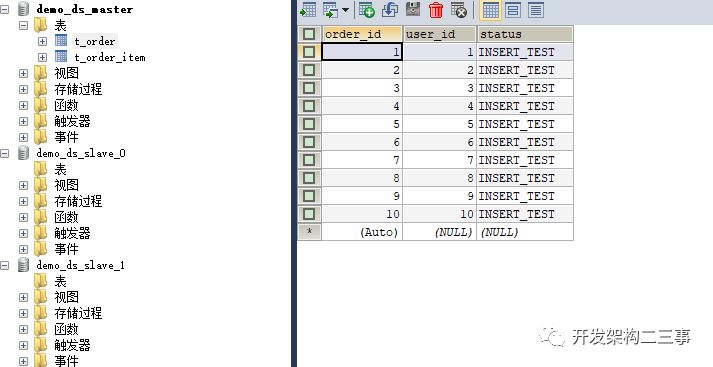Click the order_id column header
713x367 pixels.
[362, 34]
